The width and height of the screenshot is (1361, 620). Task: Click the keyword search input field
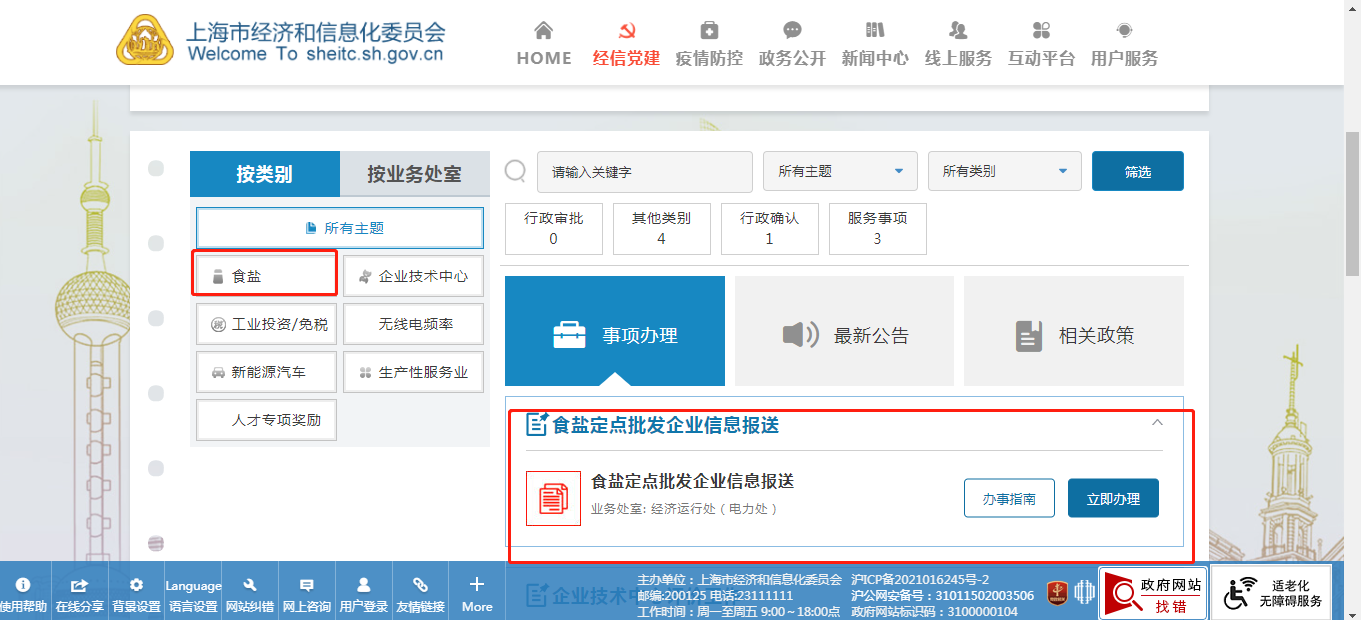coord(644,171)
